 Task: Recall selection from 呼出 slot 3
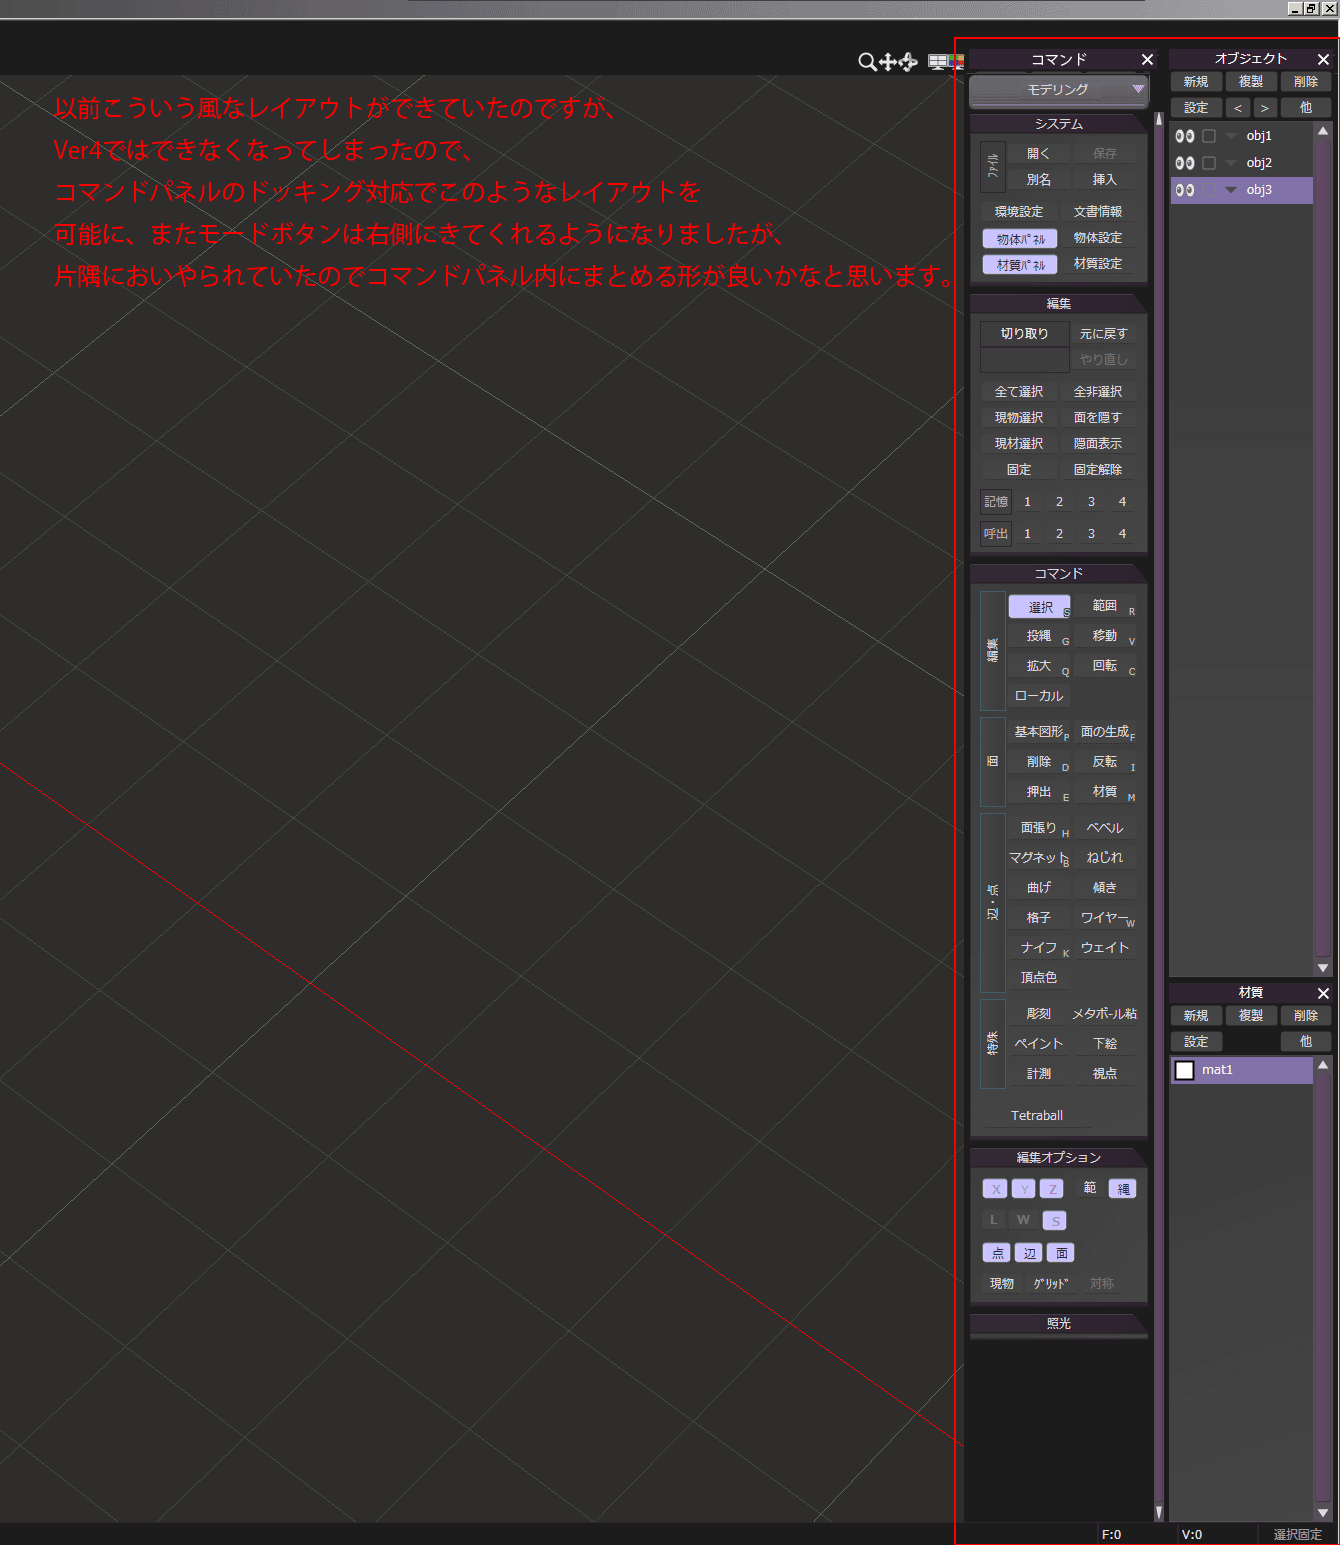[1091, 534]
